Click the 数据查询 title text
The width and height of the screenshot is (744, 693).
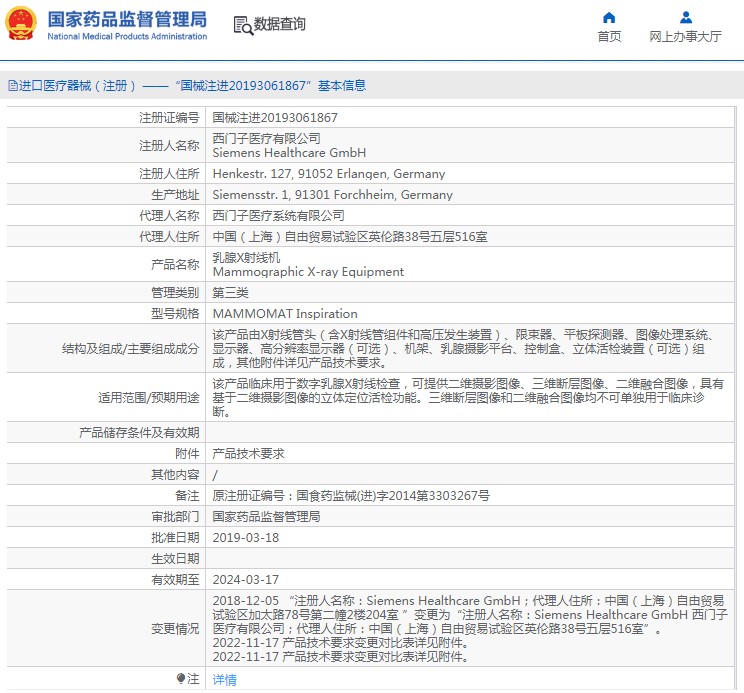pos(279,24)
